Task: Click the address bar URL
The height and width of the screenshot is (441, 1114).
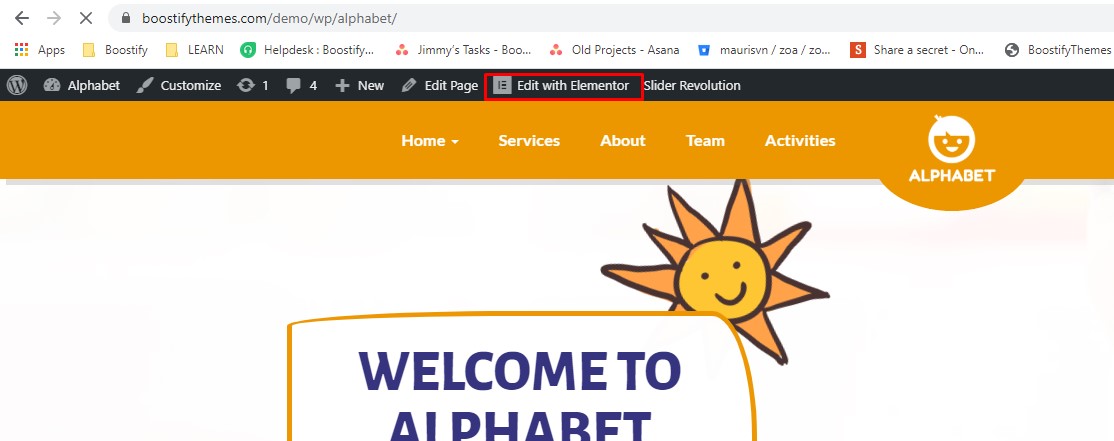Action: [x=269, y=18]
